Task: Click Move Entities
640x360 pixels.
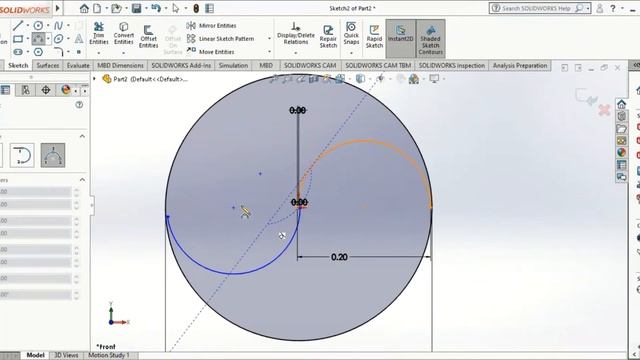Action: (211, 51)
